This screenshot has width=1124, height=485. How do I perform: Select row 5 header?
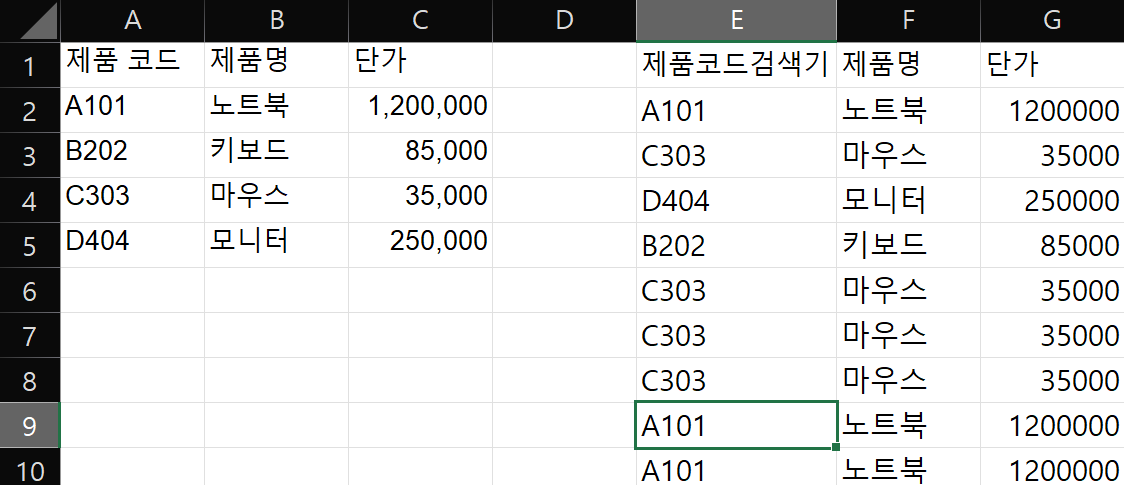coord(30,246)
